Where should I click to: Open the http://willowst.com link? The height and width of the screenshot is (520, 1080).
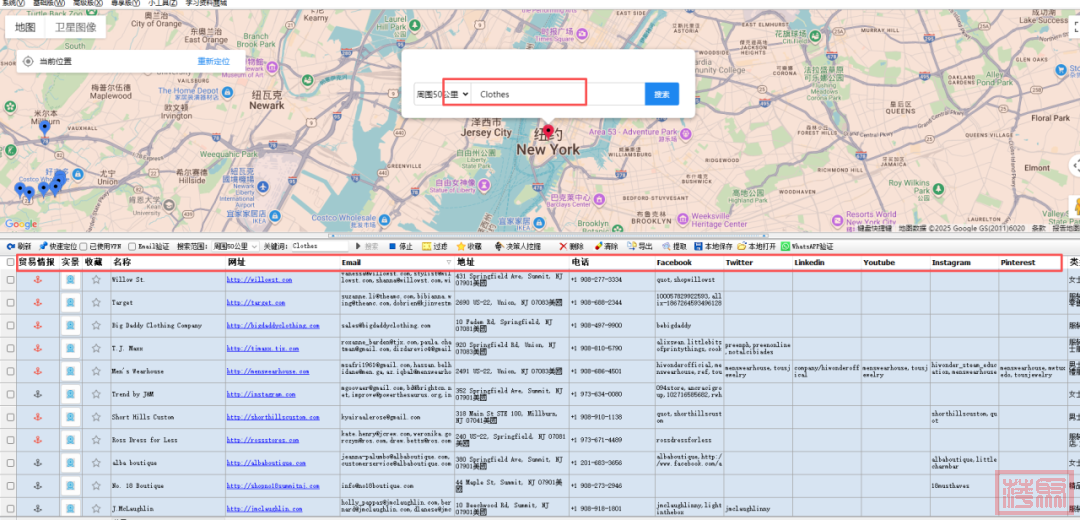click(x=258, y=280)
